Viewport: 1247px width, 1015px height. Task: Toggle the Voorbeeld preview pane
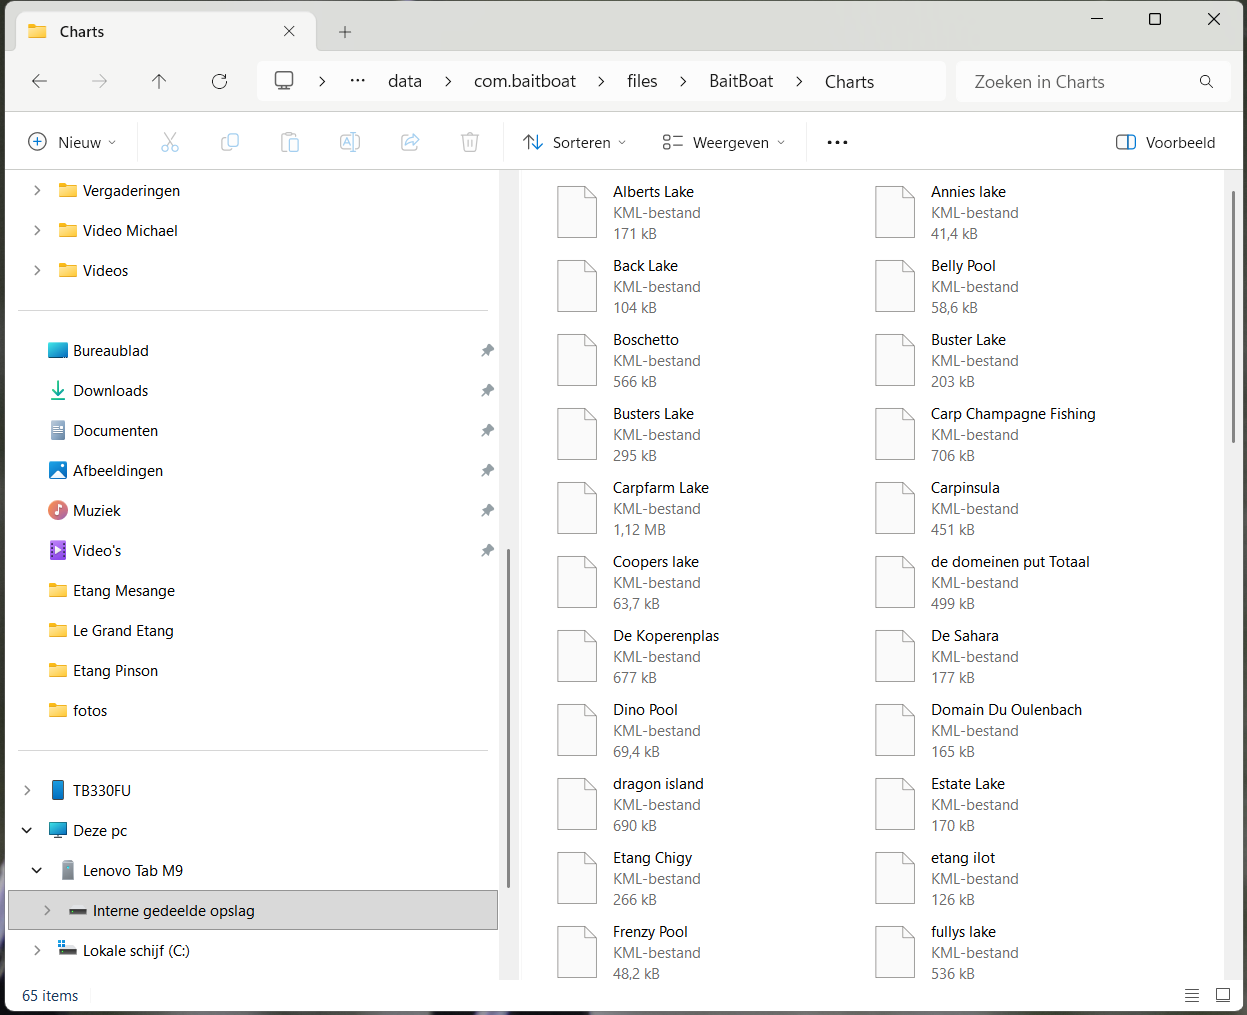coord(1166,143)
